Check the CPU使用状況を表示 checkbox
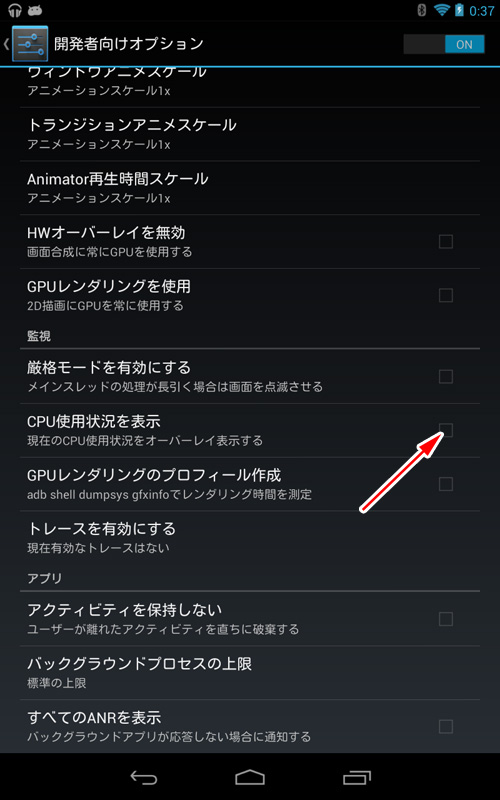Viewport: 500px width, 800px height. (x=446, y=430)
